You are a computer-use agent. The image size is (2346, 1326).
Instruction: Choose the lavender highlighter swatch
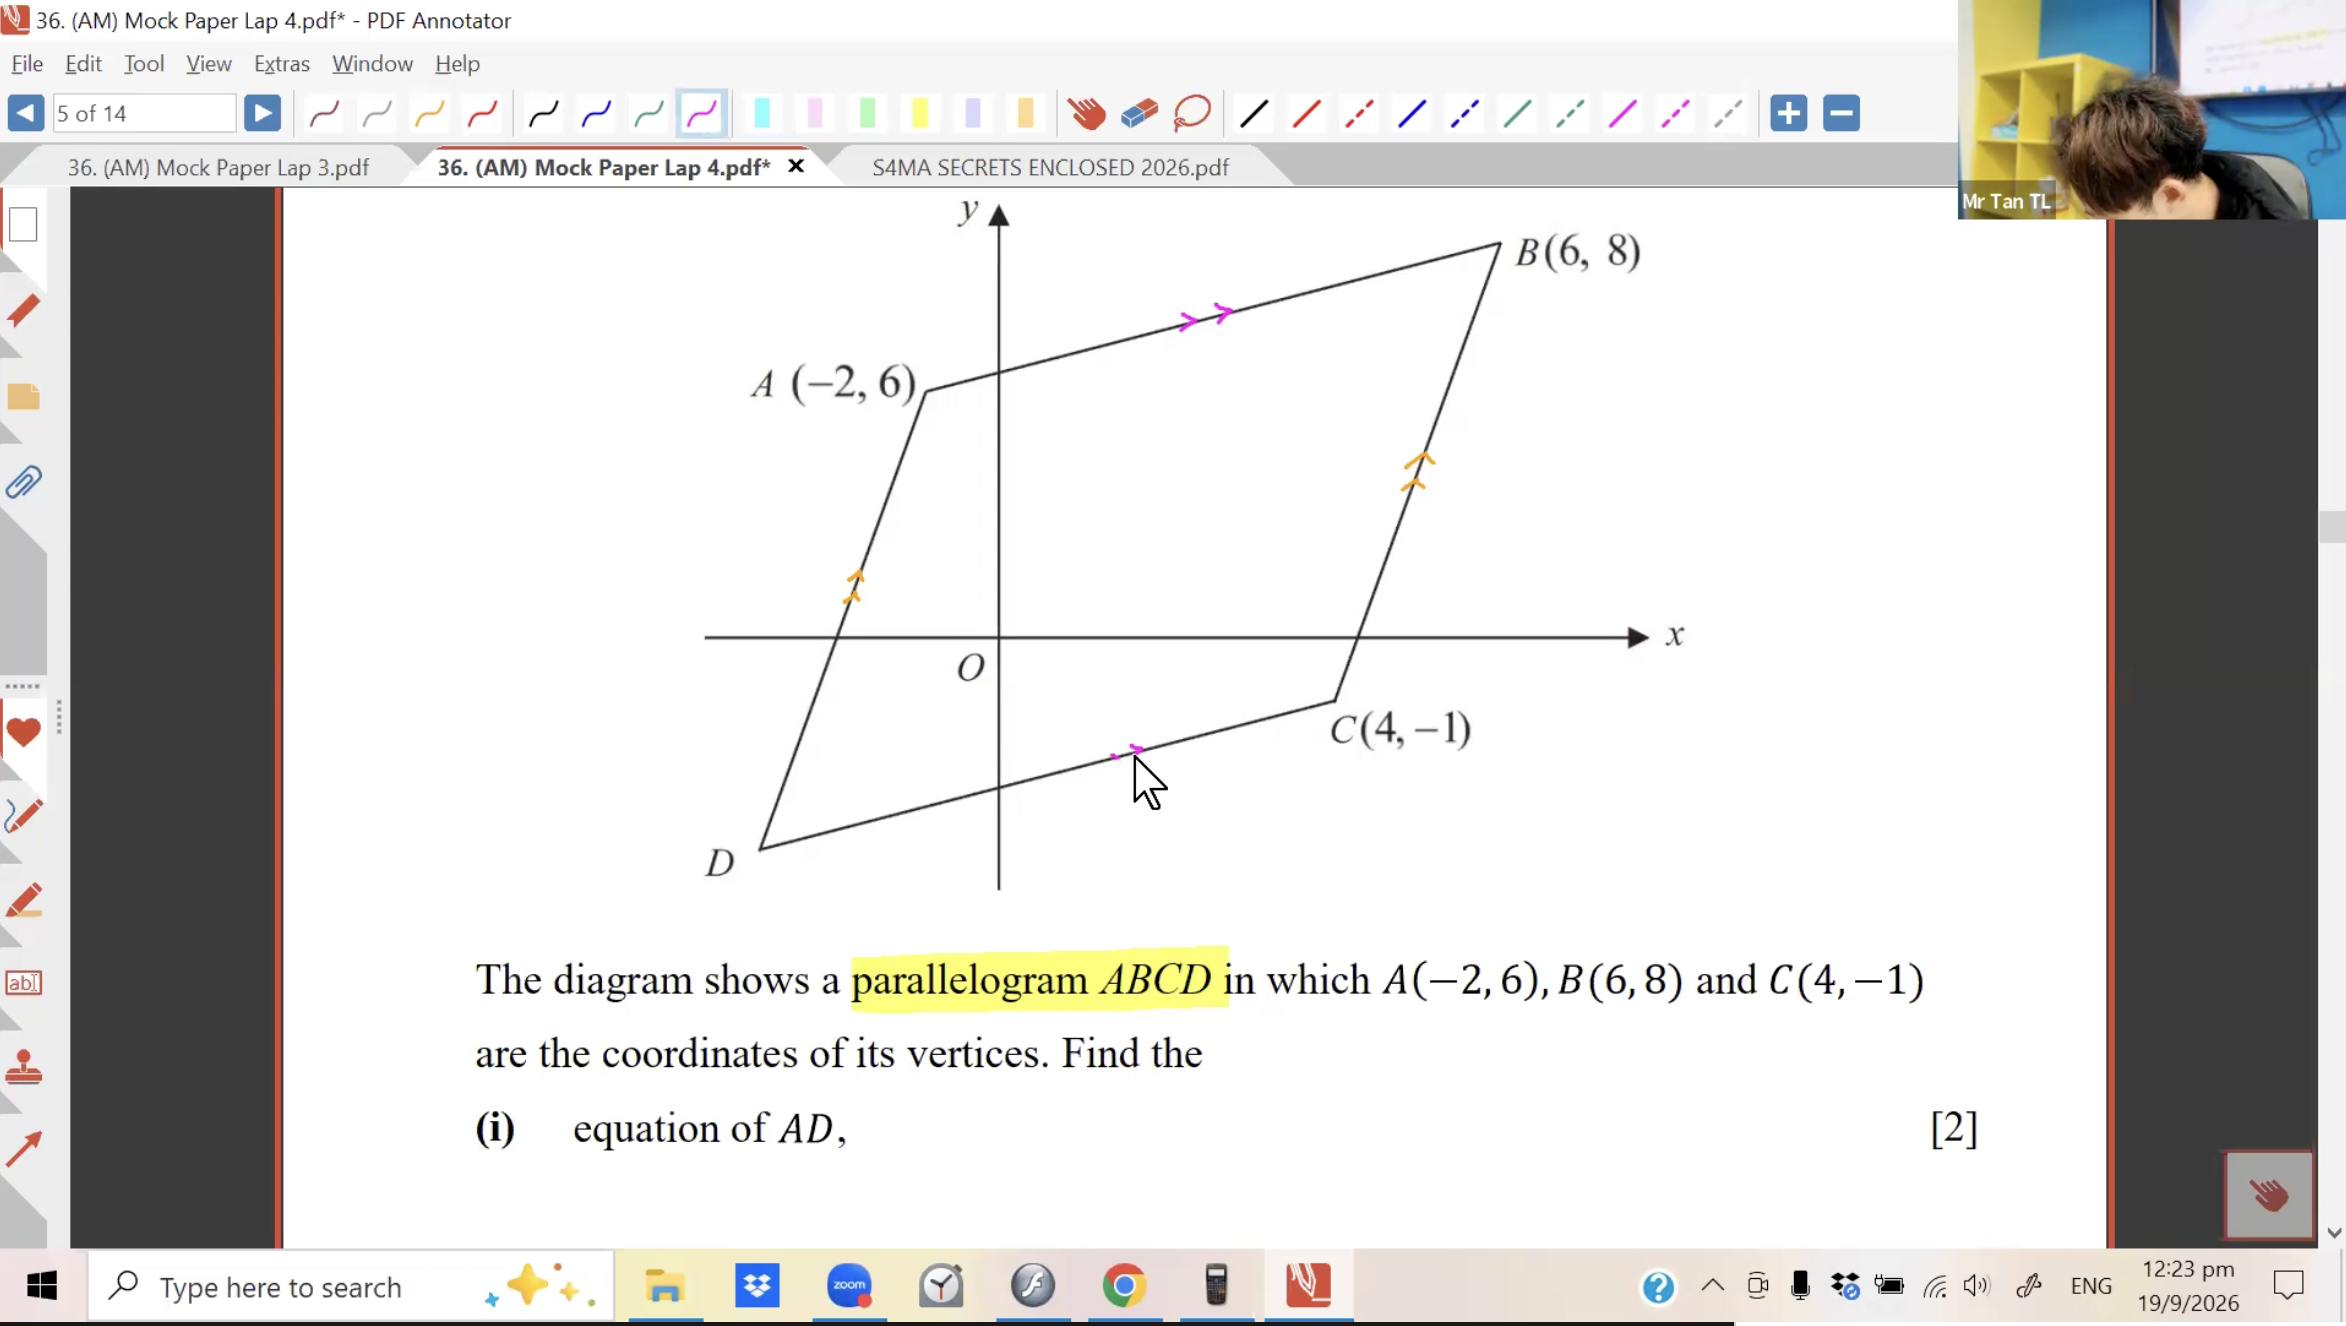972,114
